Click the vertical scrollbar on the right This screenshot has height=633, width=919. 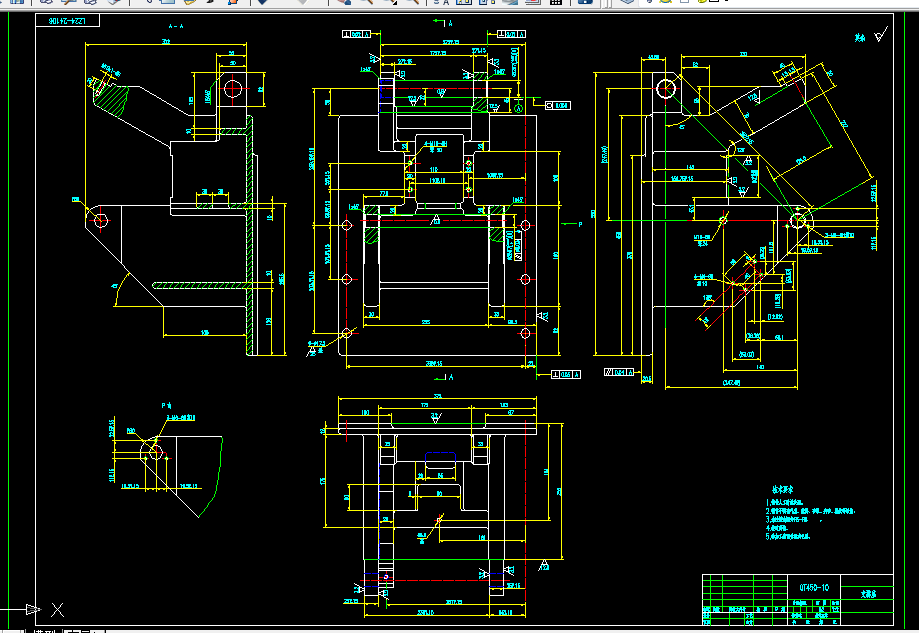[913, 300]
